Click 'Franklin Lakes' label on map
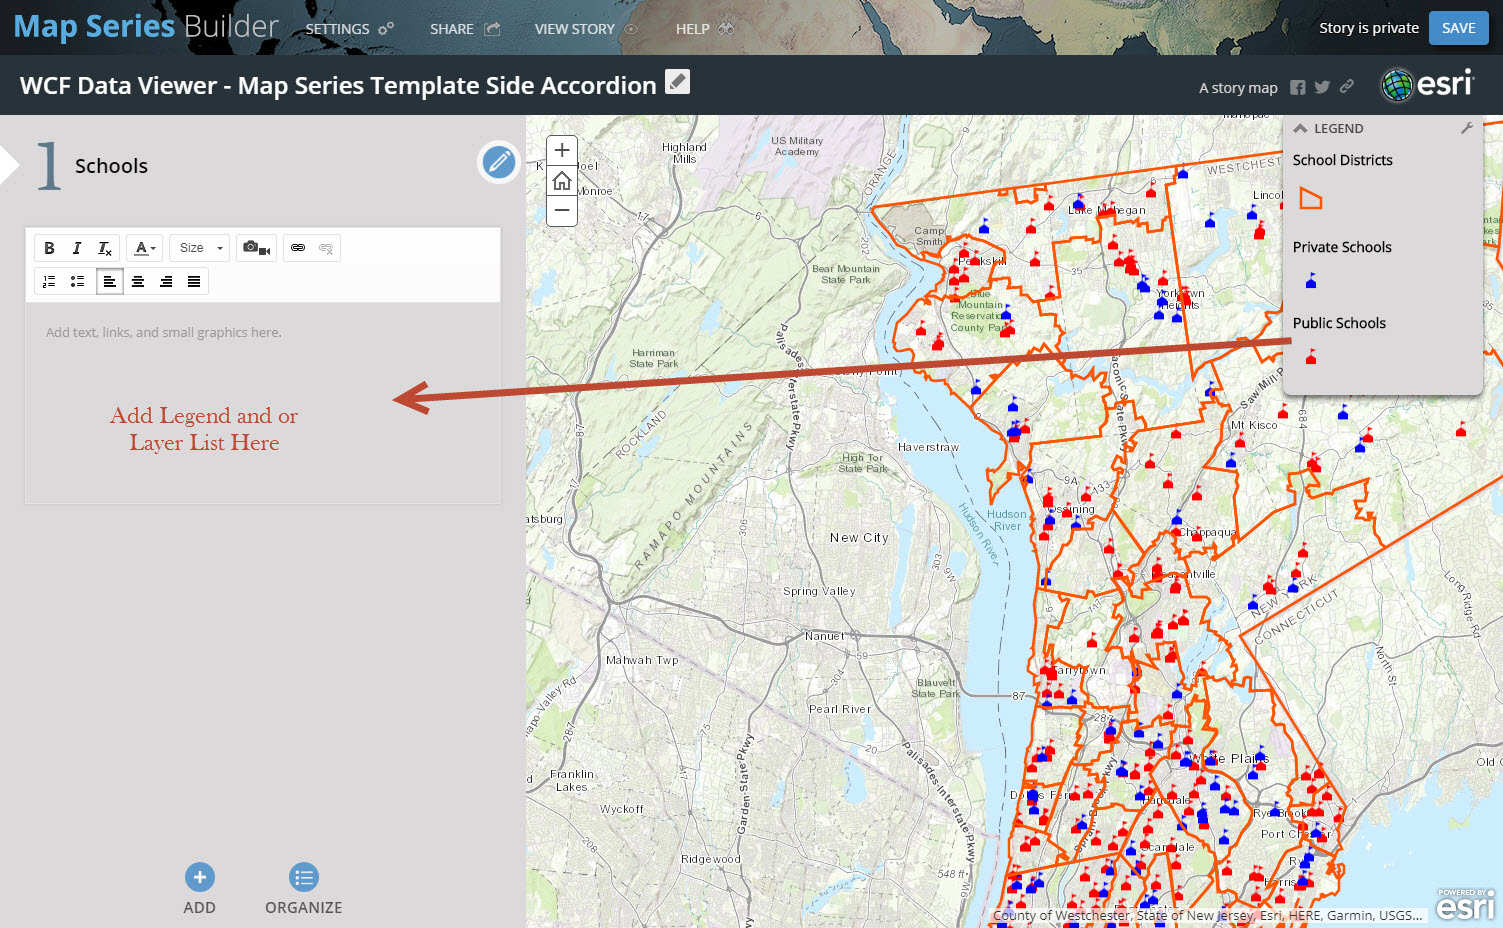Viewport: 1503px width, 928px height. pos(573,781)
